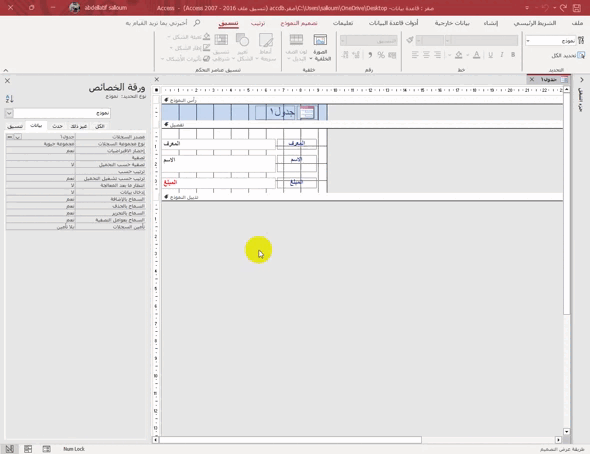Select the red المبلغ text box

tap(219, 182)
